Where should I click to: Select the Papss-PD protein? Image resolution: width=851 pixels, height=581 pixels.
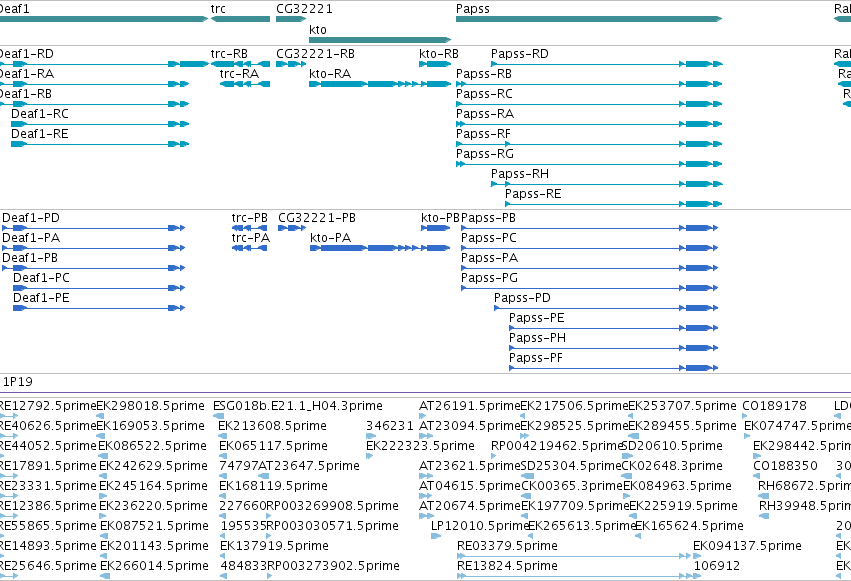coord(606,308)
